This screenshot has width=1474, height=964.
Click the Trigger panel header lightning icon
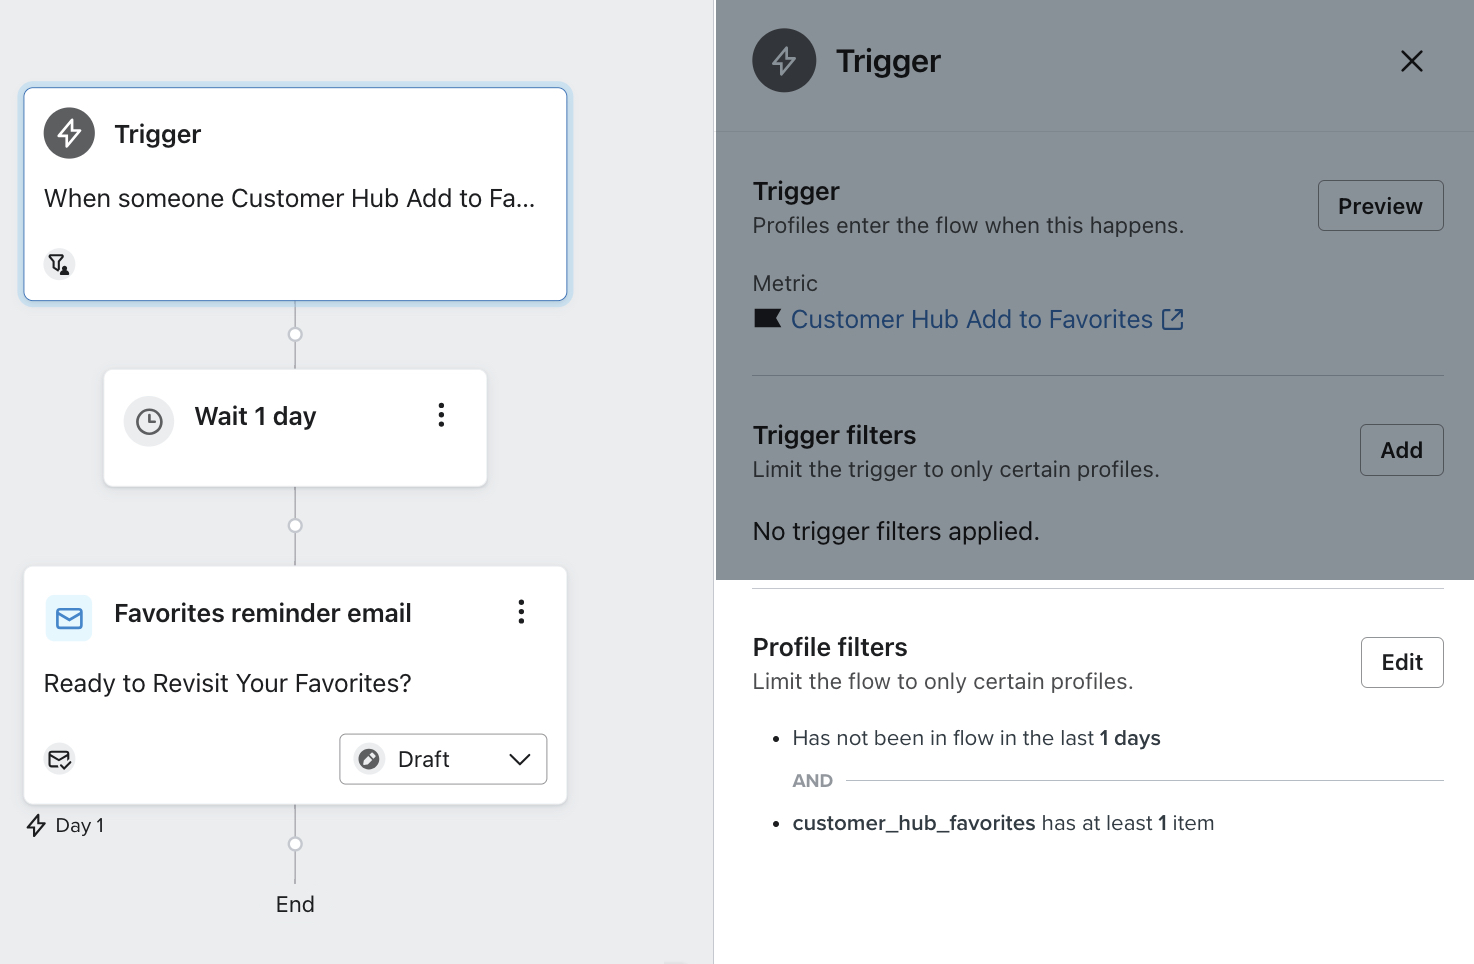784,61
